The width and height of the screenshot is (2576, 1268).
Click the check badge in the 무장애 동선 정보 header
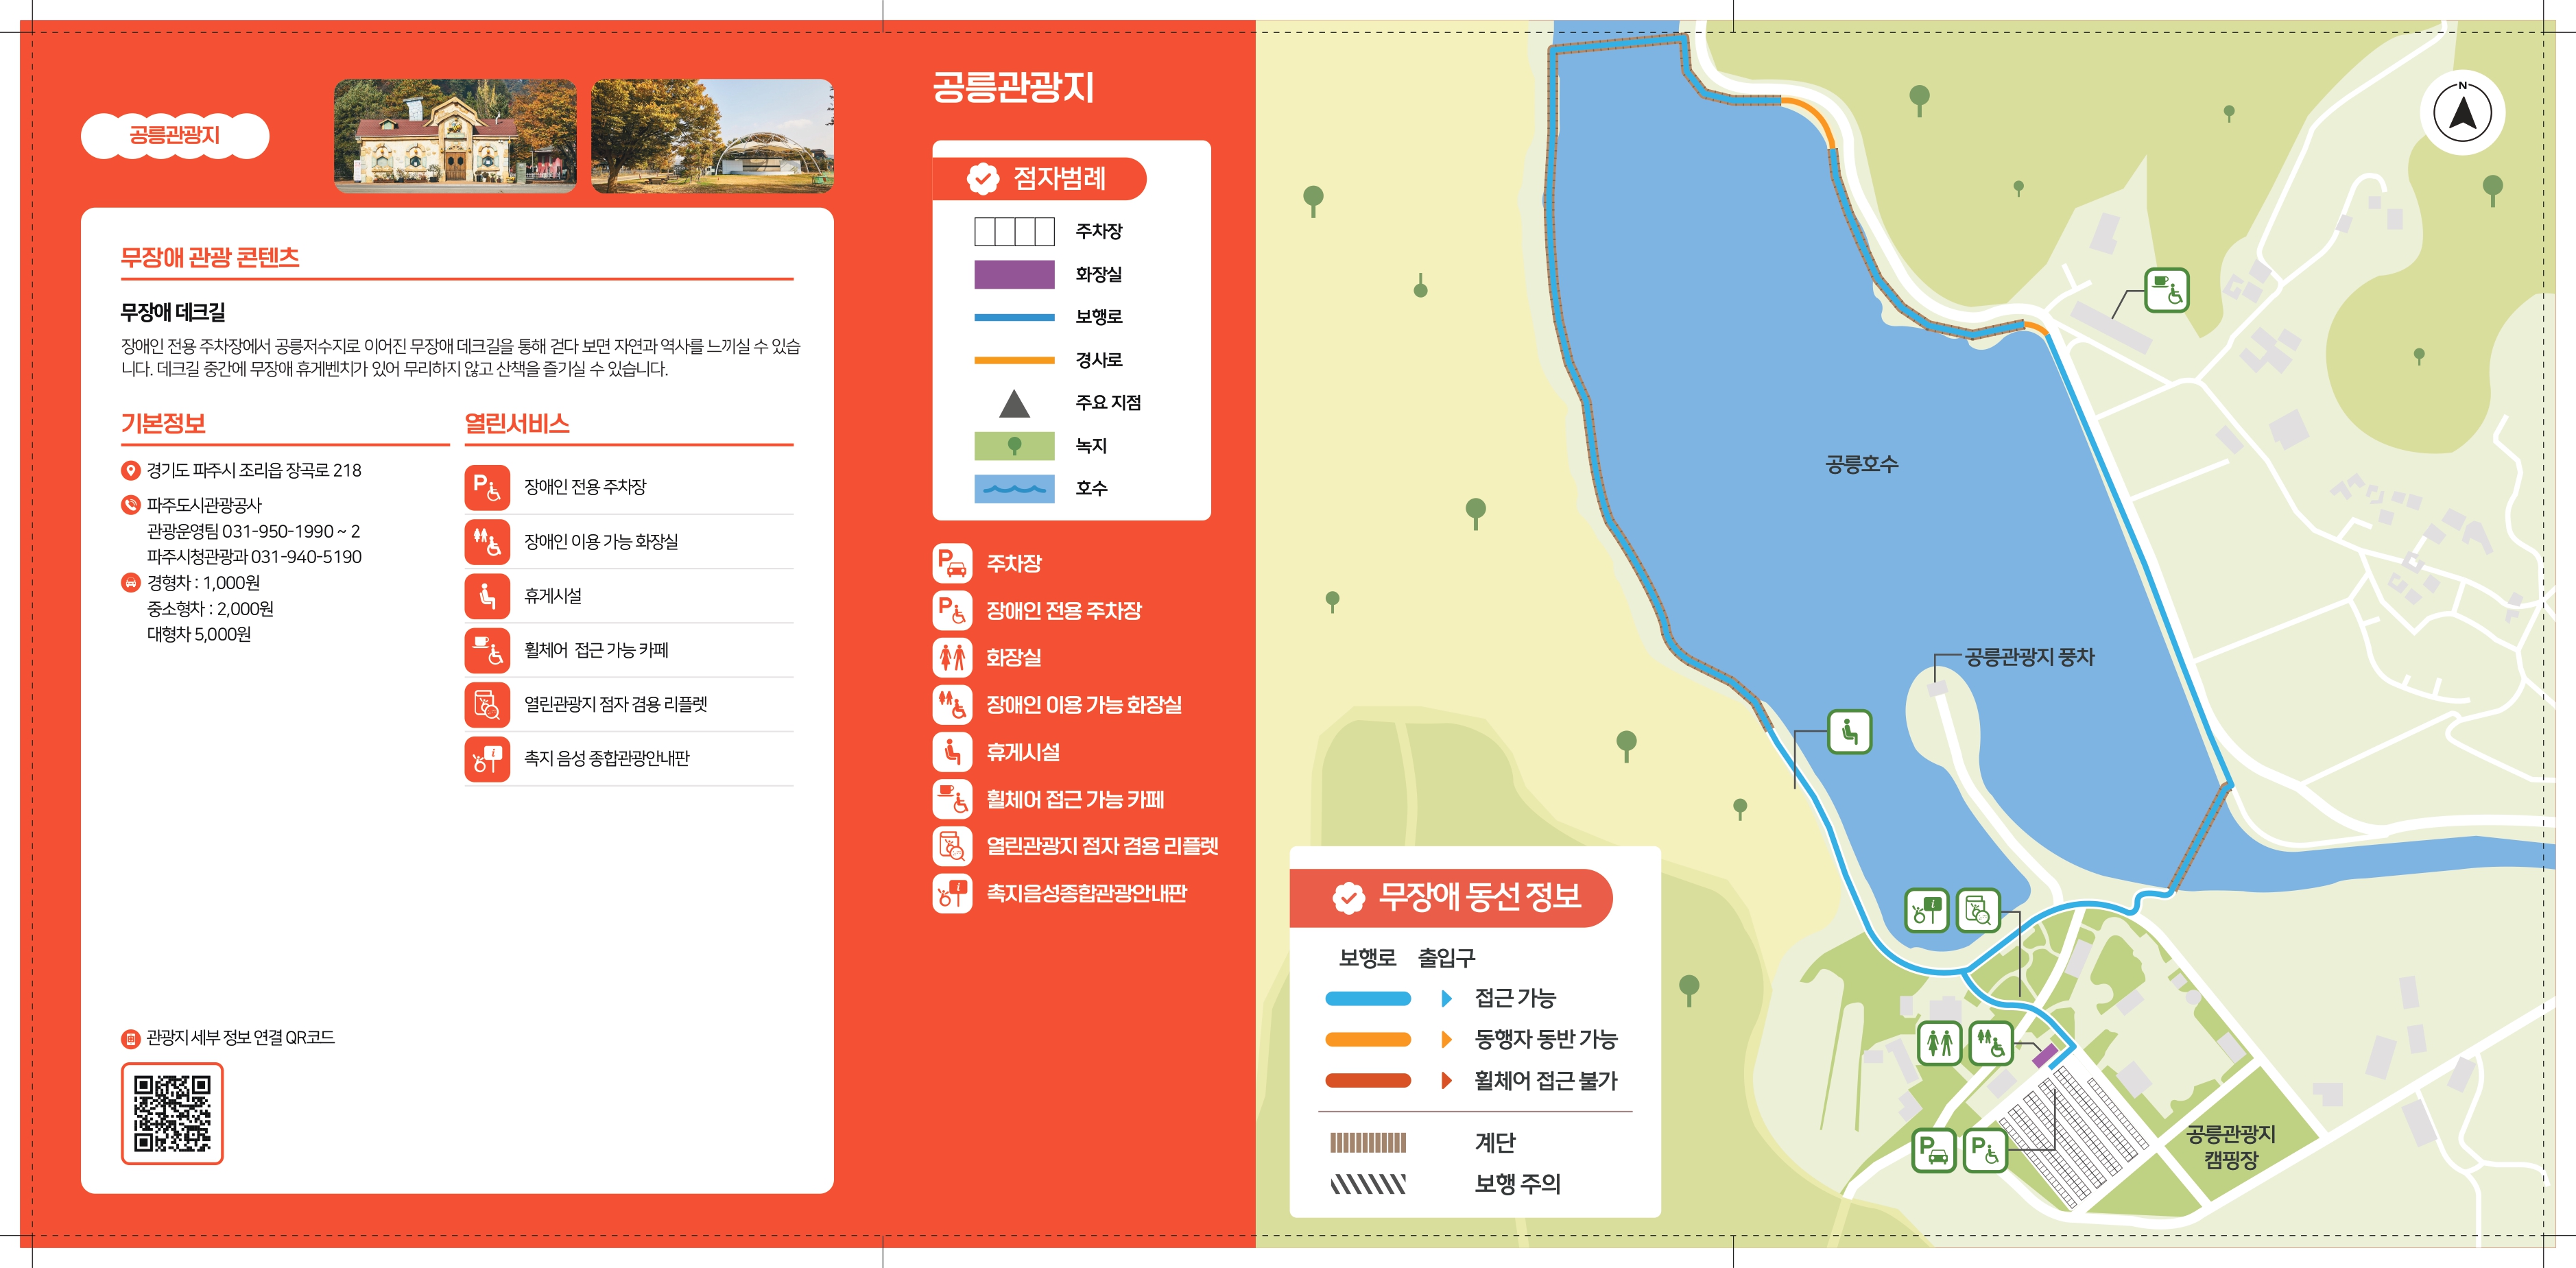(1348, 898)
